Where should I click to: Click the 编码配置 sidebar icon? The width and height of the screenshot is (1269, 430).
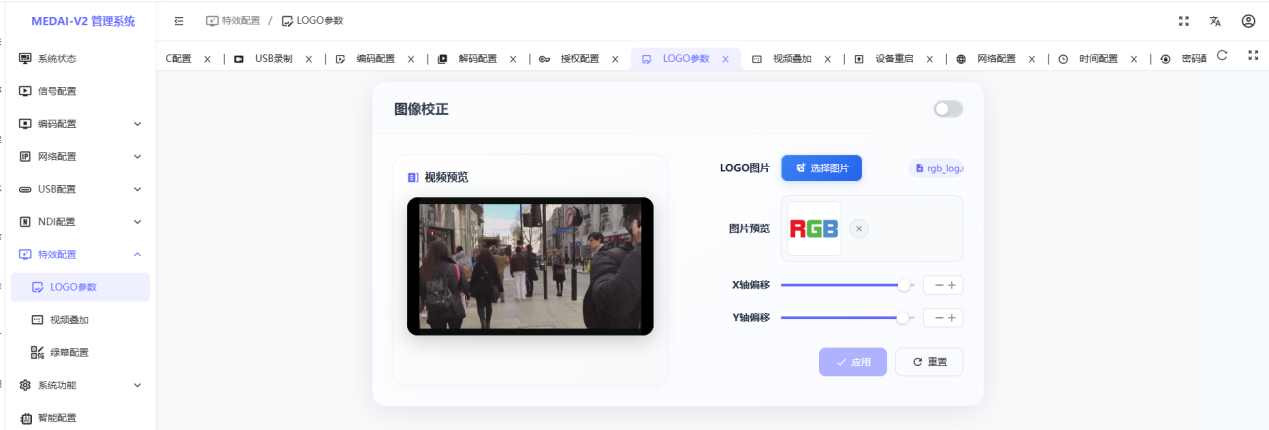pyautogui.click(x=25, y=124)
